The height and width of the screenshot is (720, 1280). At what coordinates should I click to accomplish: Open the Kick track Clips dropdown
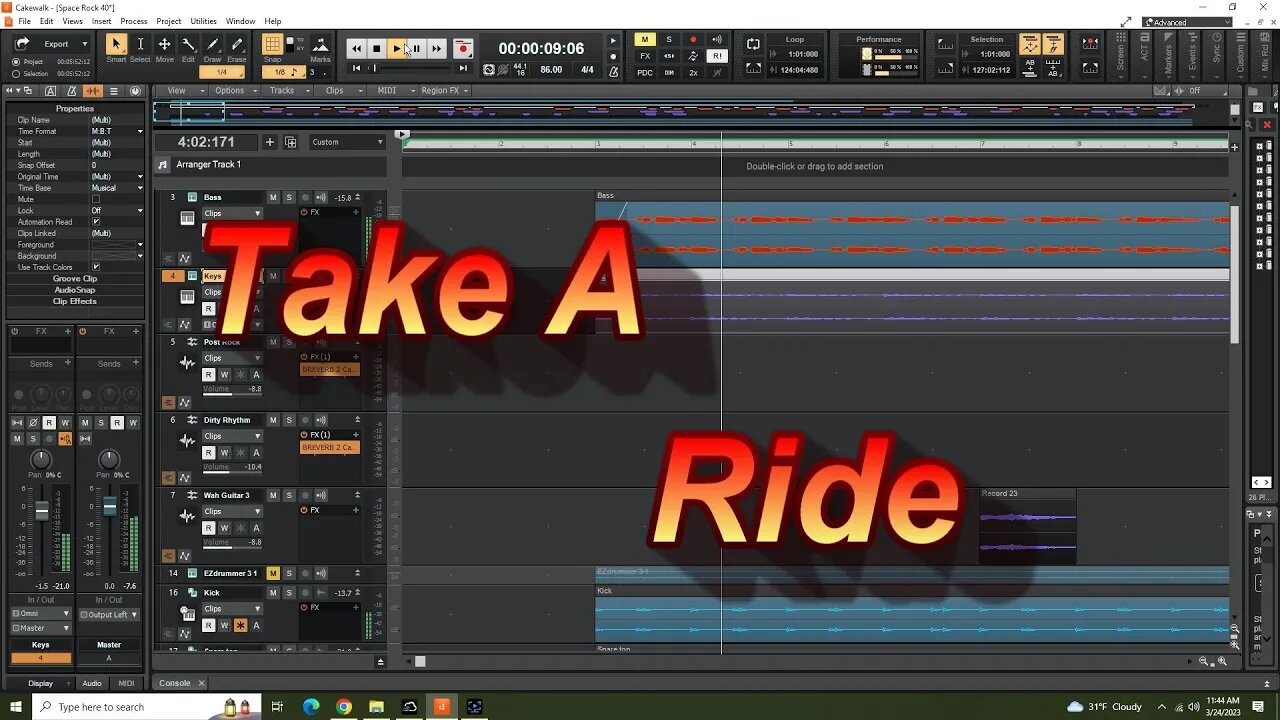point(232,609)
